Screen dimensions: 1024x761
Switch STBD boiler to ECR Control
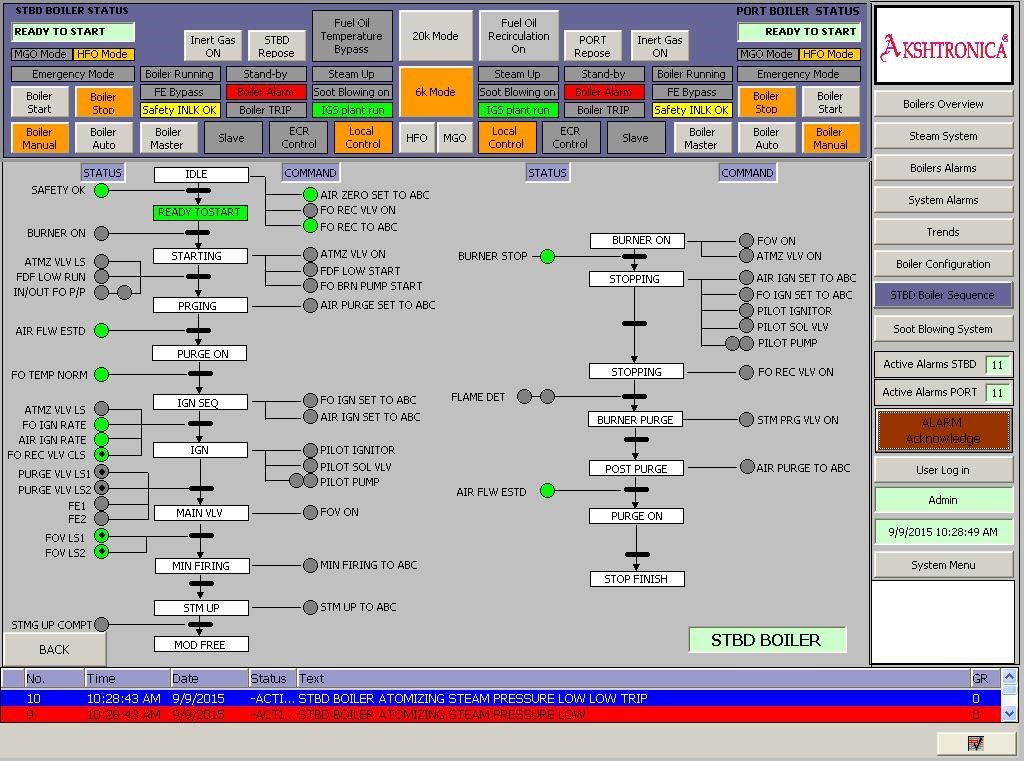[297, 139]
